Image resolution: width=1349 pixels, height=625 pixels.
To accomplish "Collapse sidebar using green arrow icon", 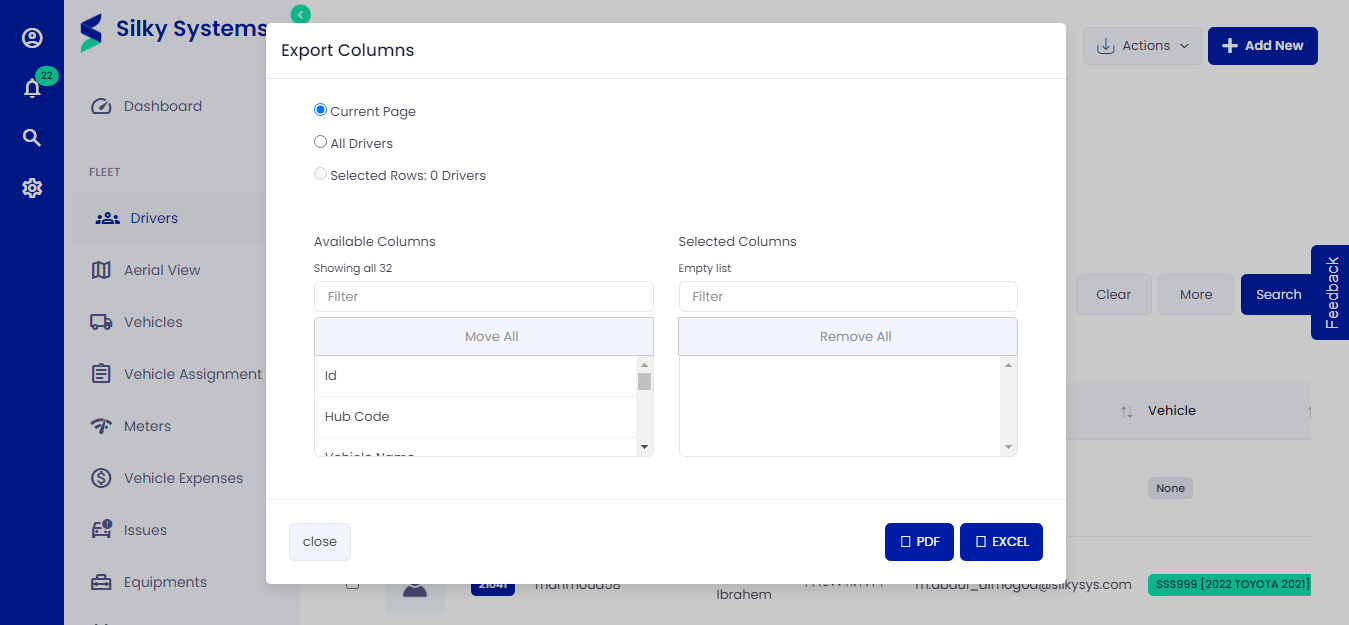I will click(x=300, y=14).
